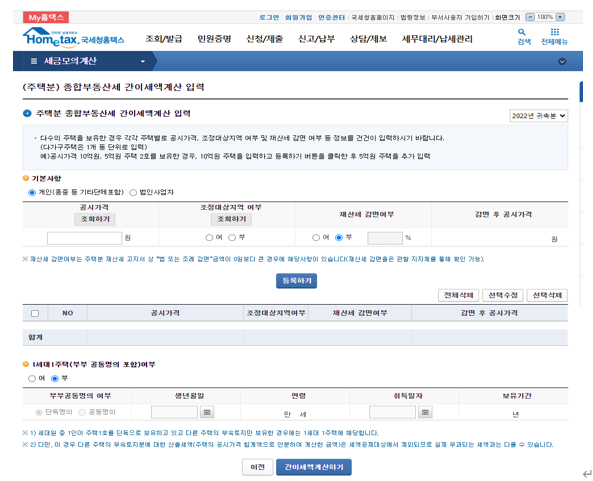Choose 여 for 조정대상지역 여부
This screenshot has width=593, height=481.
tap(209, 237)
